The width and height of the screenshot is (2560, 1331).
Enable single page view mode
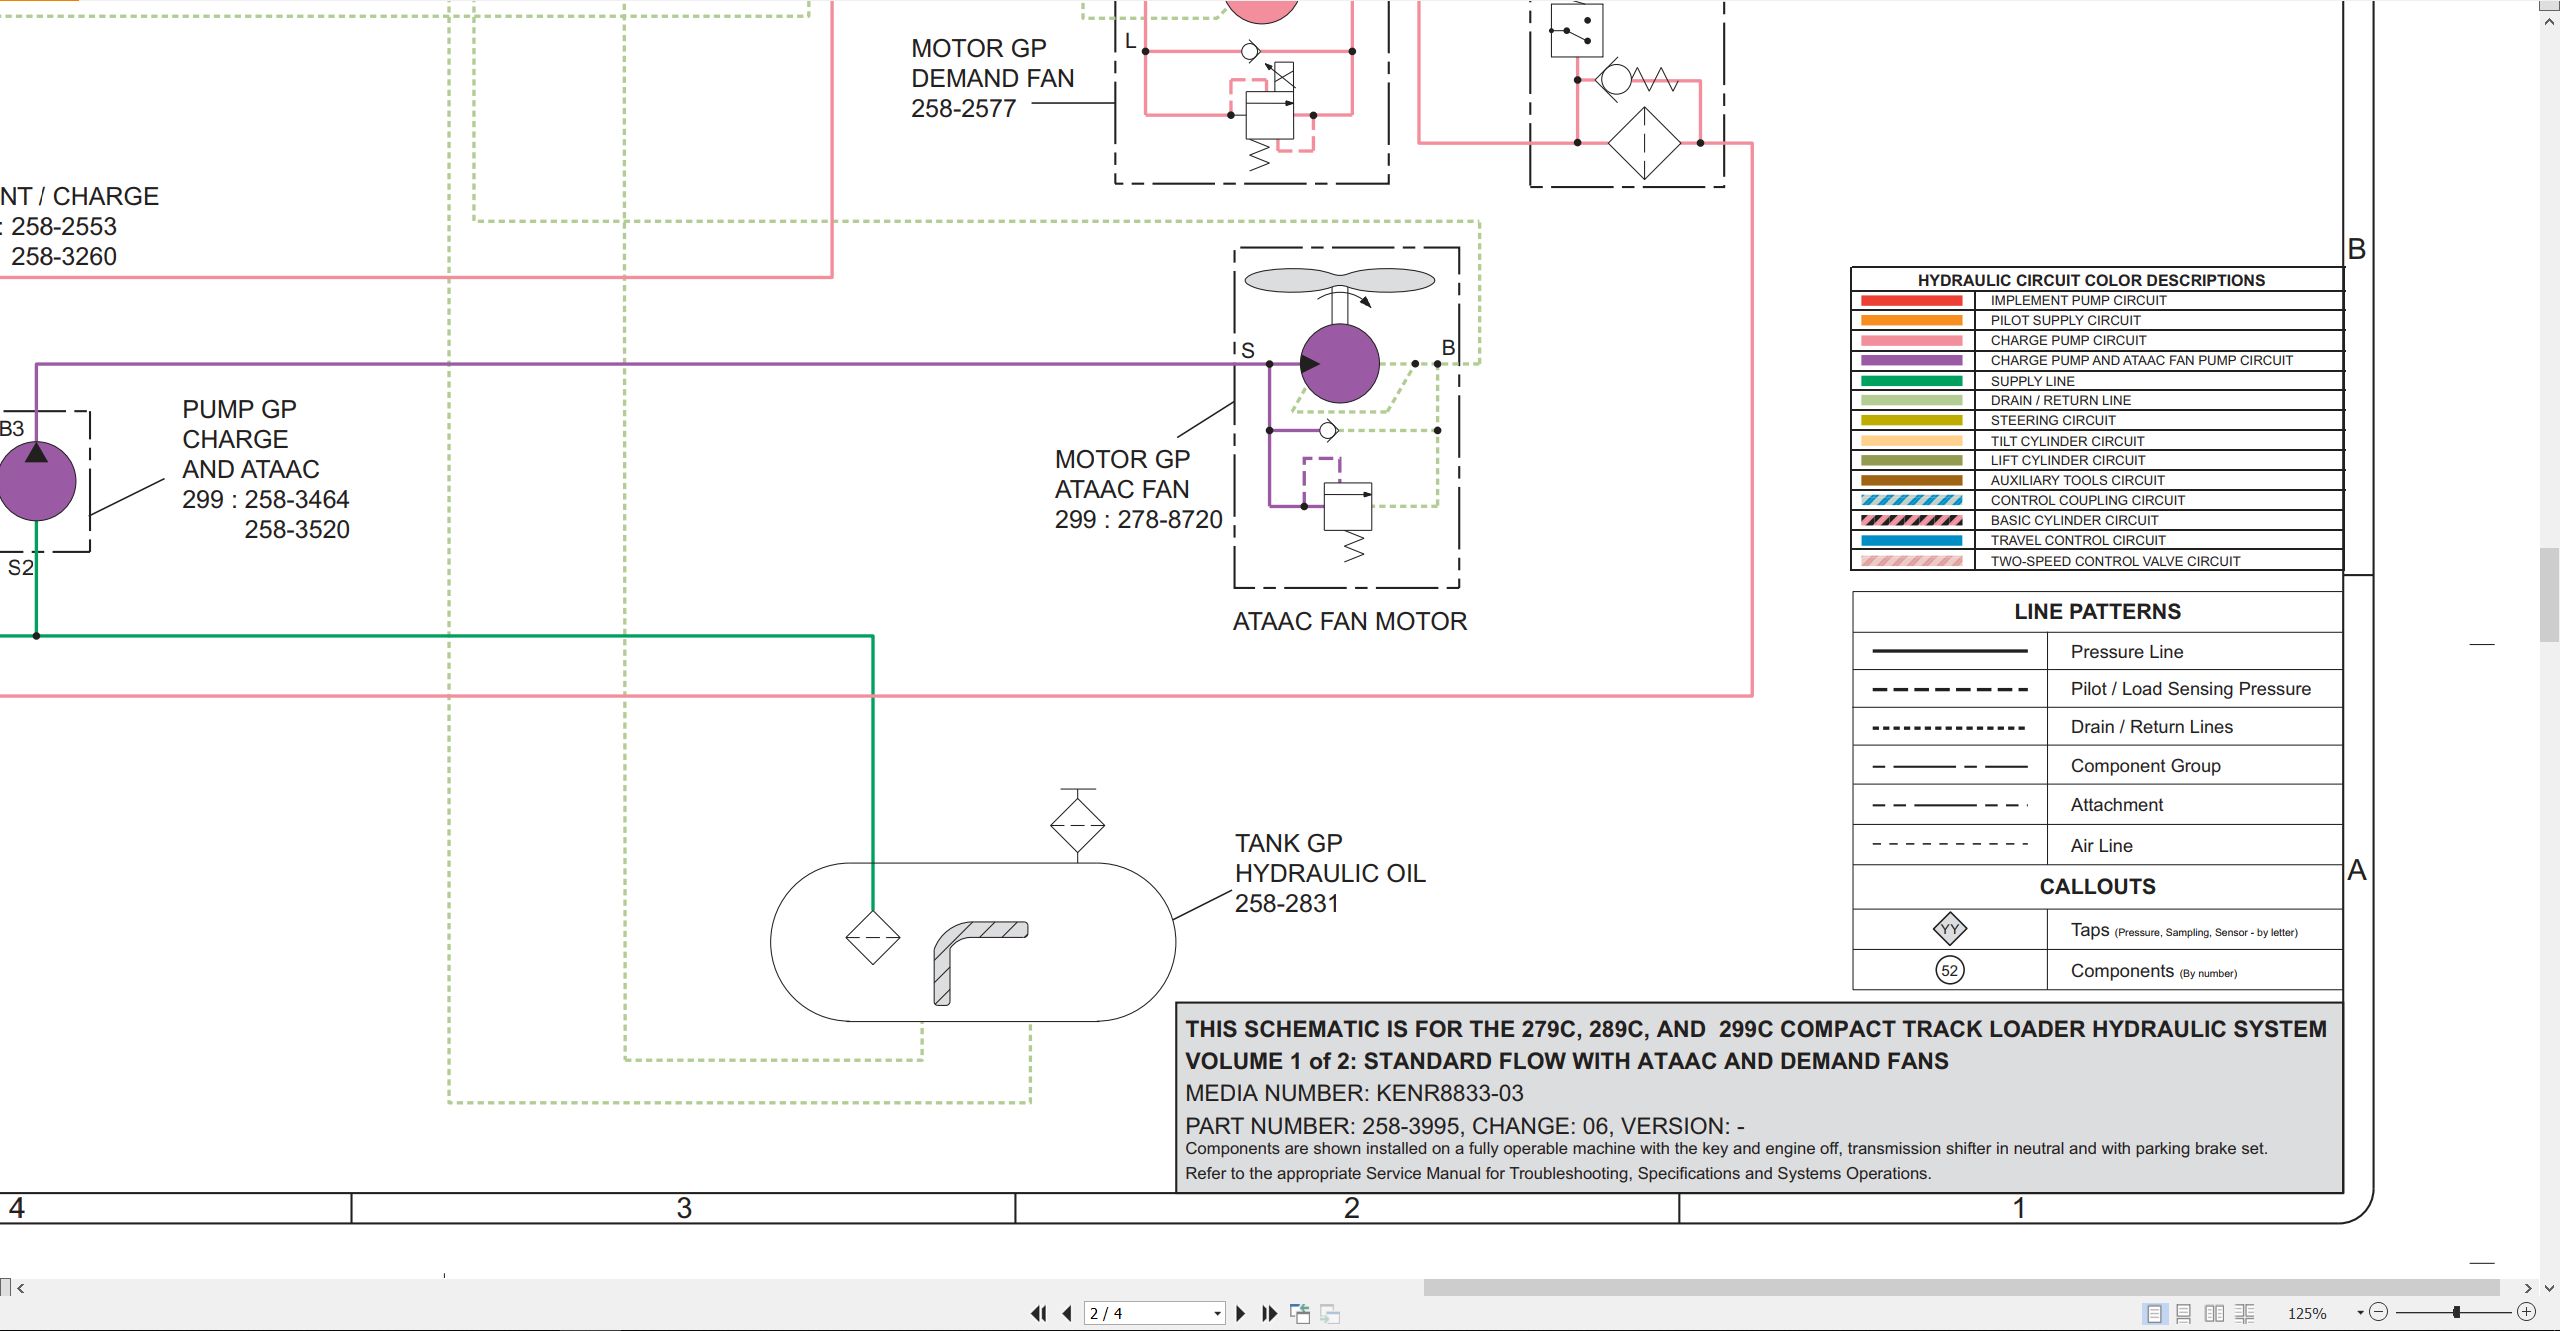click(x=2154, y=1313)
